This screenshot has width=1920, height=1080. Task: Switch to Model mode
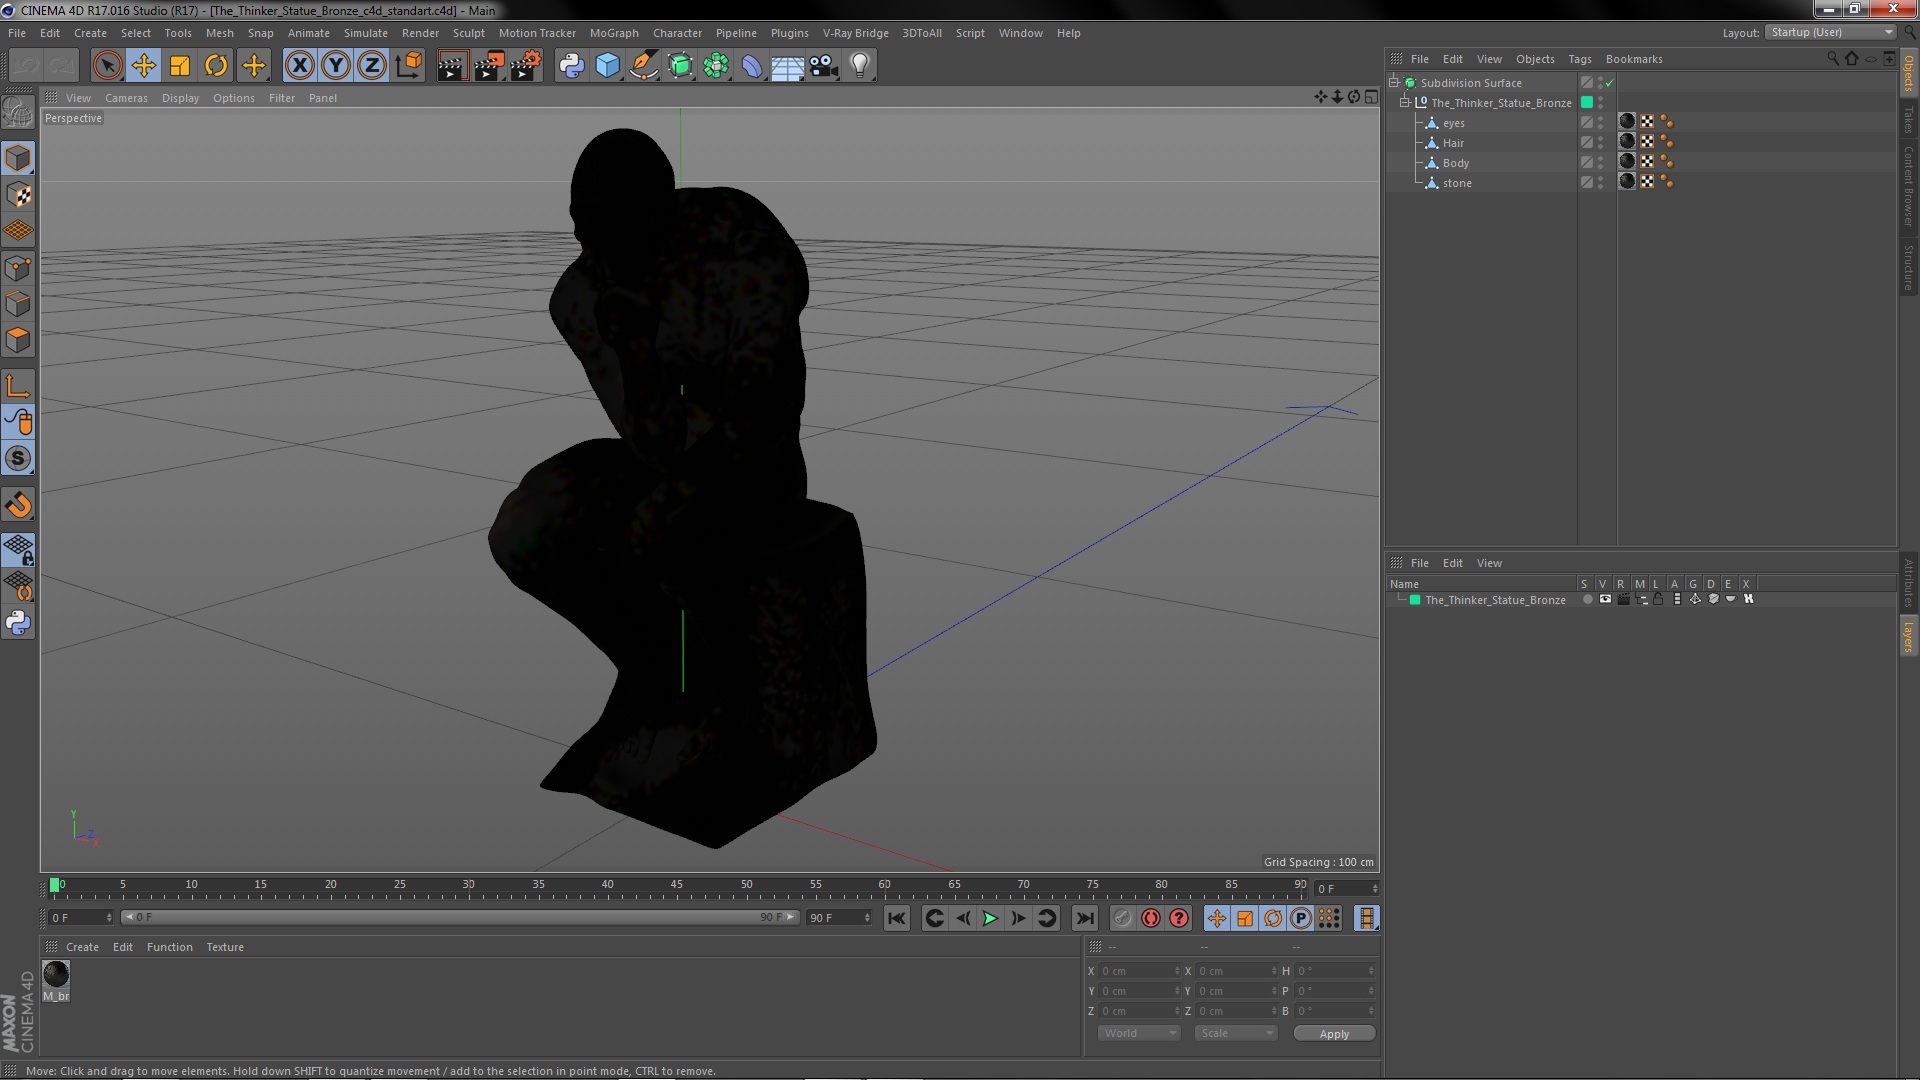(x=18, y=158)
